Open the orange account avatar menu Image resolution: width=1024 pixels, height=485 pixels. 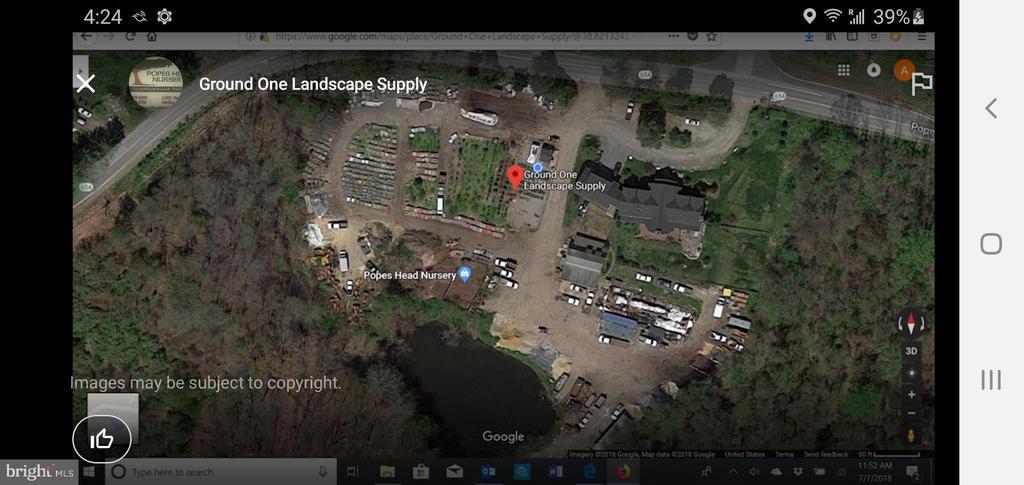pos(903,70)
